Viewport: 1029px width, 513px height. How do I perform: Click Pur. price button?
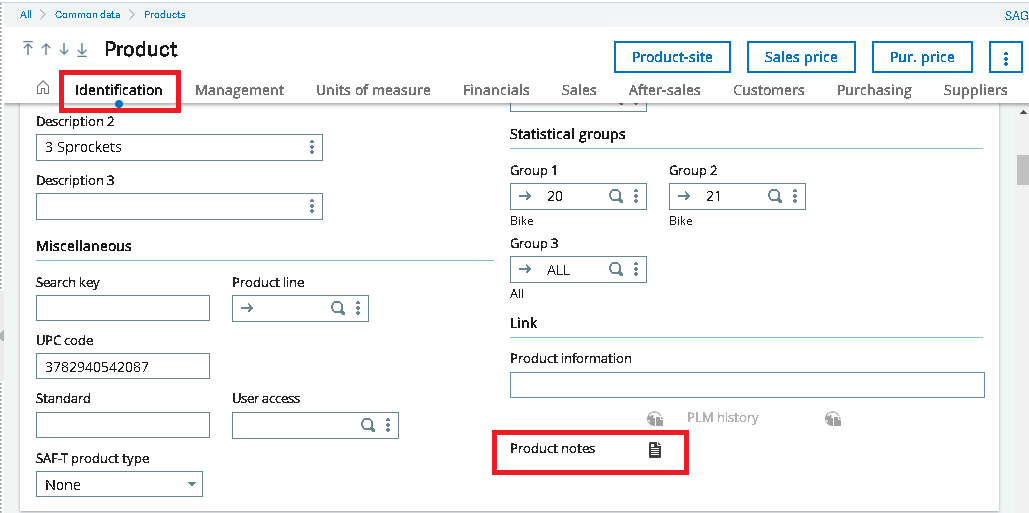click(922, 57)
